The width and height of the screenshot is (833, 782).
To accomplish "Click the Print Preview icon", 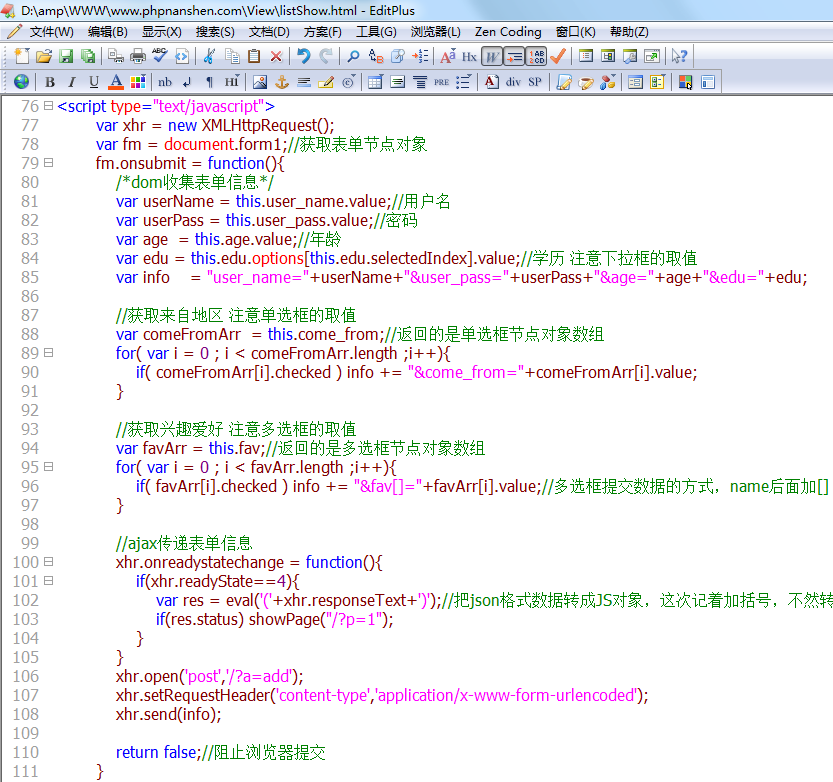I will tap(115, 56).
